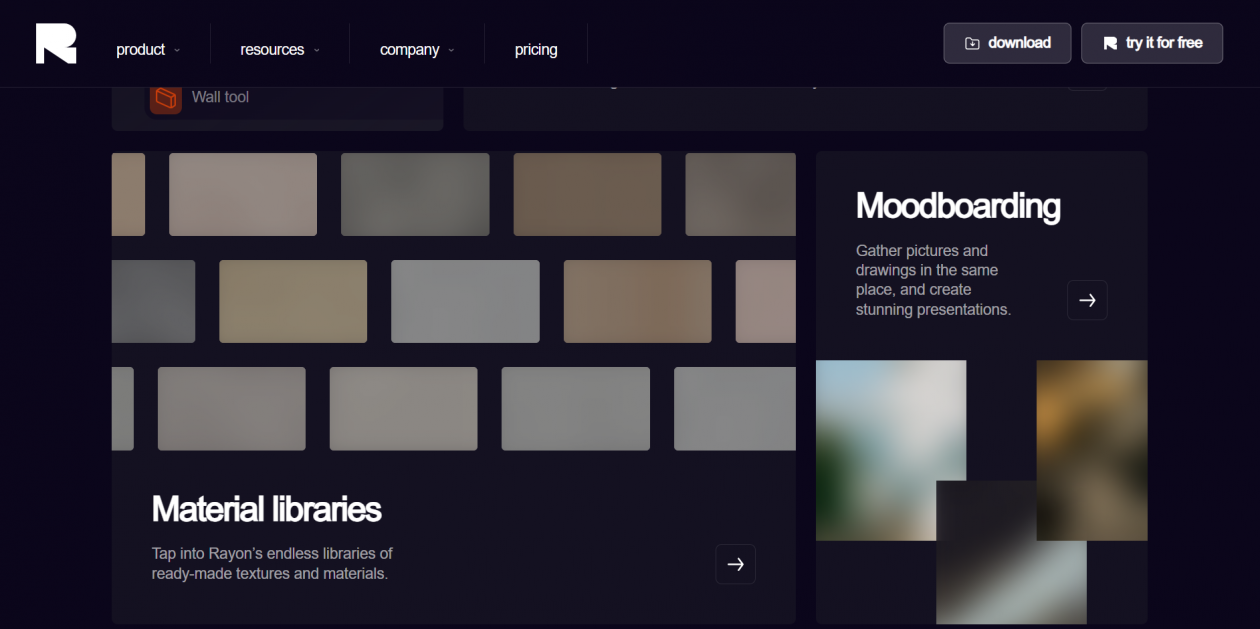
Task: Expand the product menu chevron
Action: coord(177,50)
